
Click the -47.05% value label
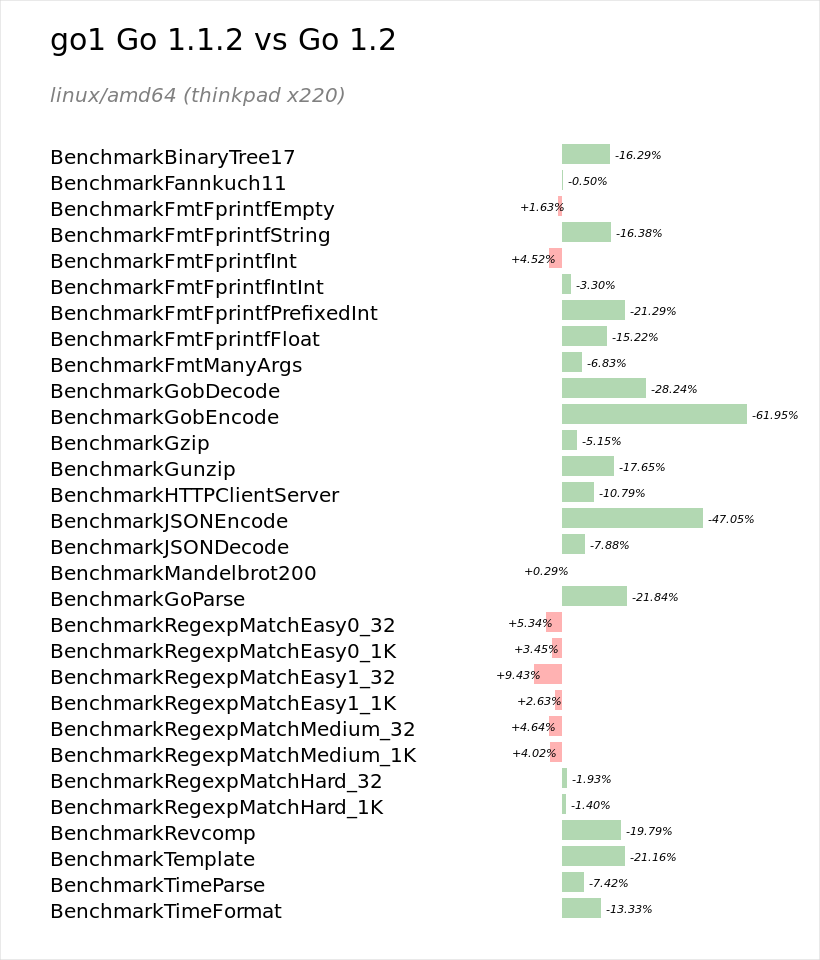[x=731, y=519]
